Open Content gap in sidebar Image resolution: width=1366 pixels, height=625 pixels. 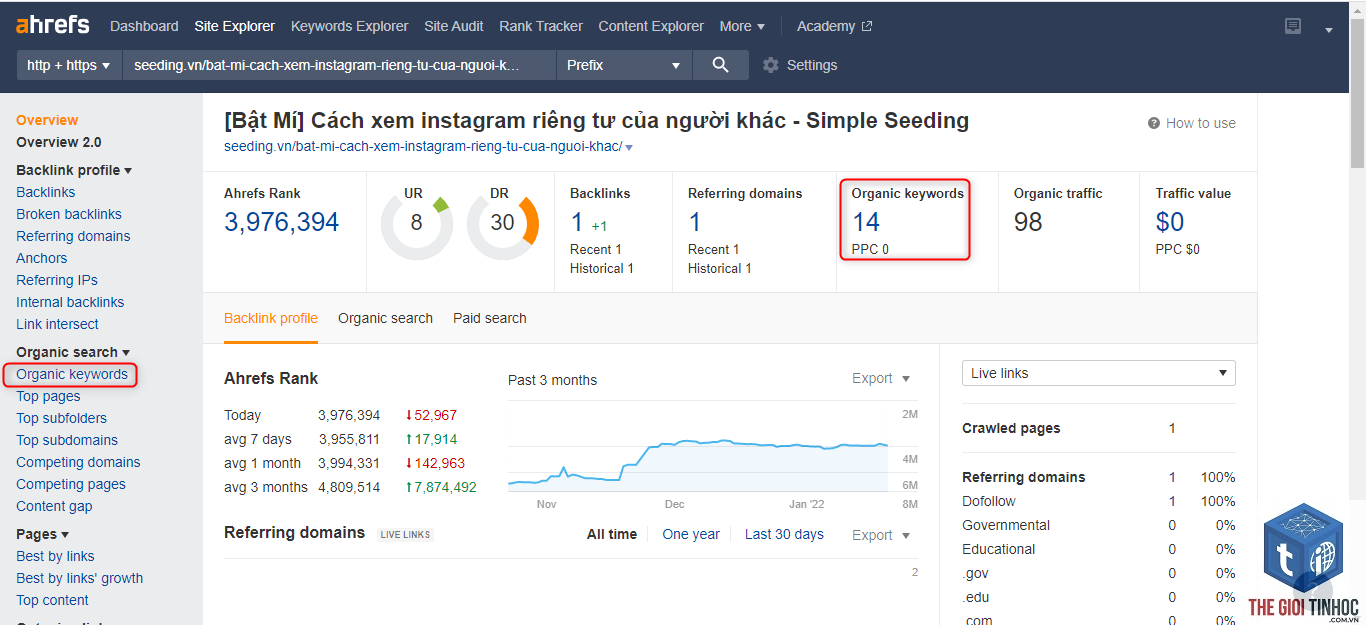(54, 506)
